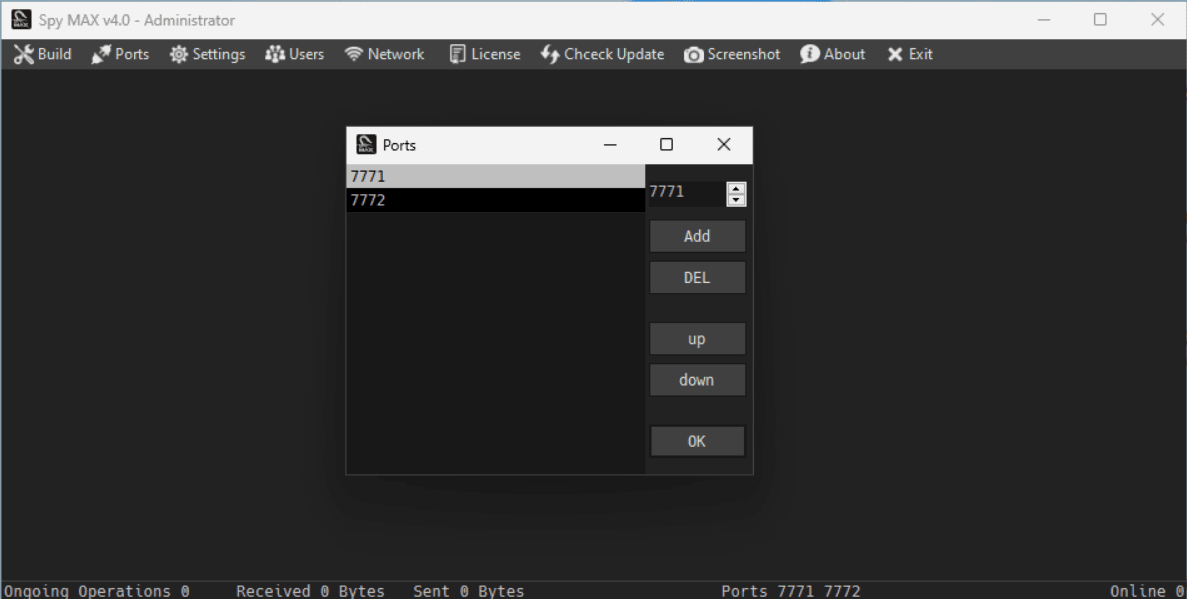Click the Add button
The image size is (1187, 599).
(697, 236)
